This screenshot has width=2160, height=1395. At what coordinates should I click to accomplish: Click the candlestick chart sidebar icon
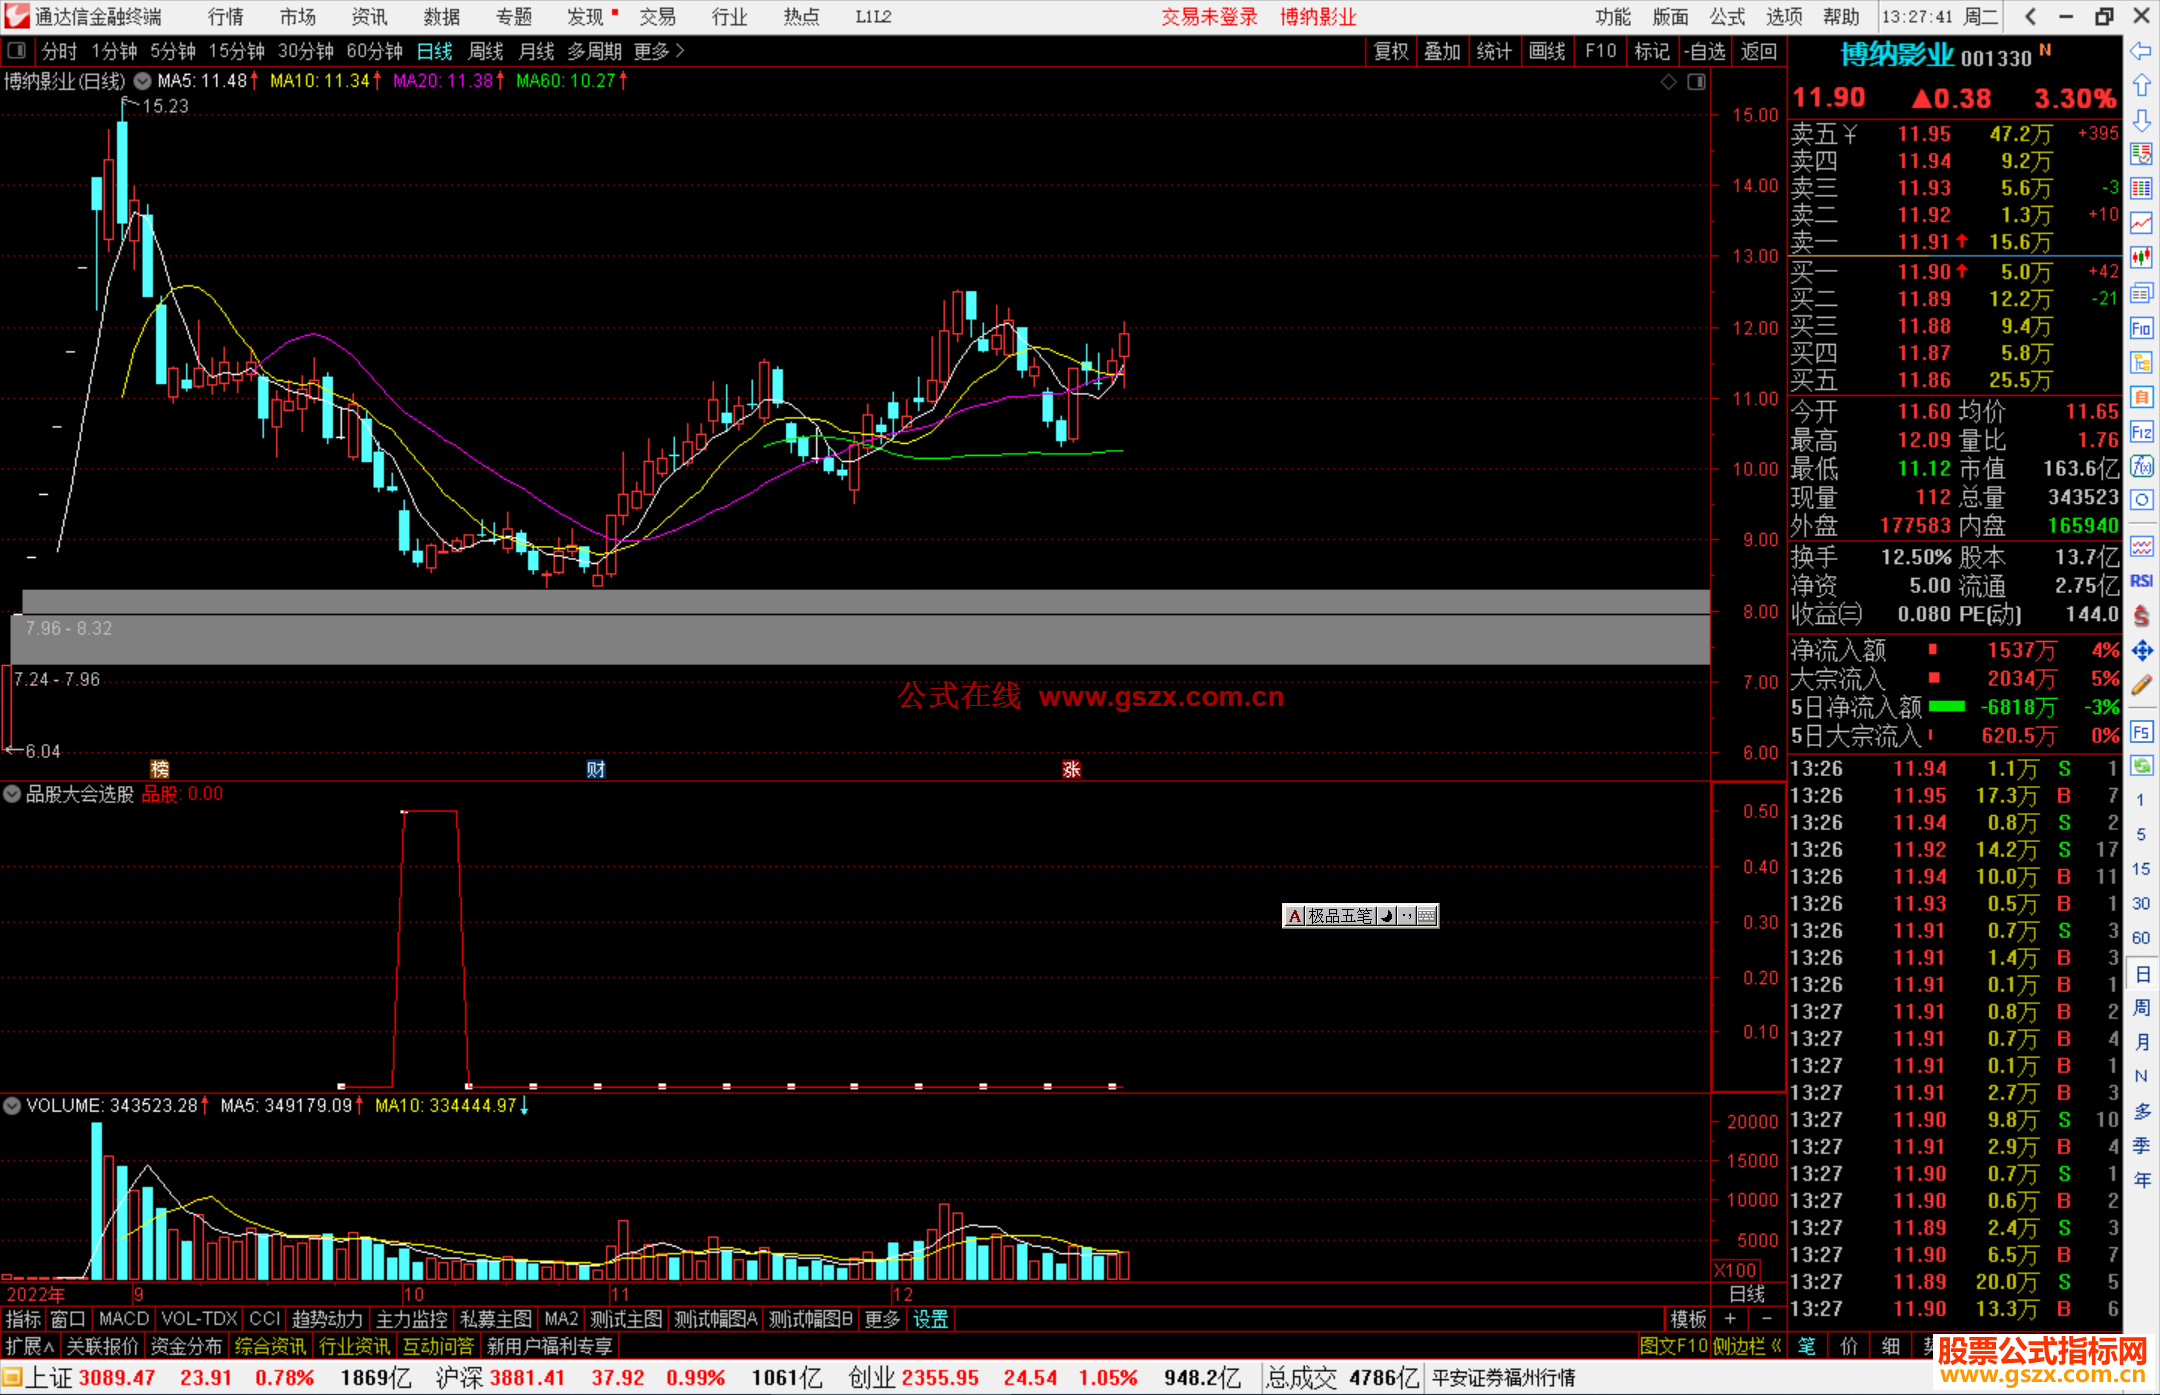tap(2141, 258)
